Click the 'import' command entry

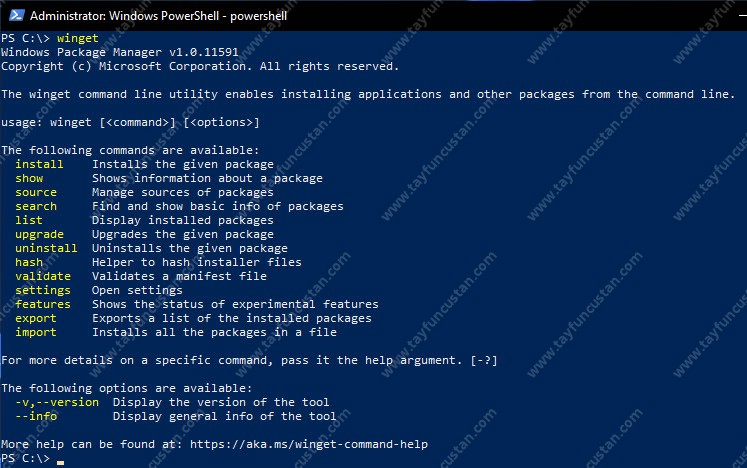pos(36,332)
